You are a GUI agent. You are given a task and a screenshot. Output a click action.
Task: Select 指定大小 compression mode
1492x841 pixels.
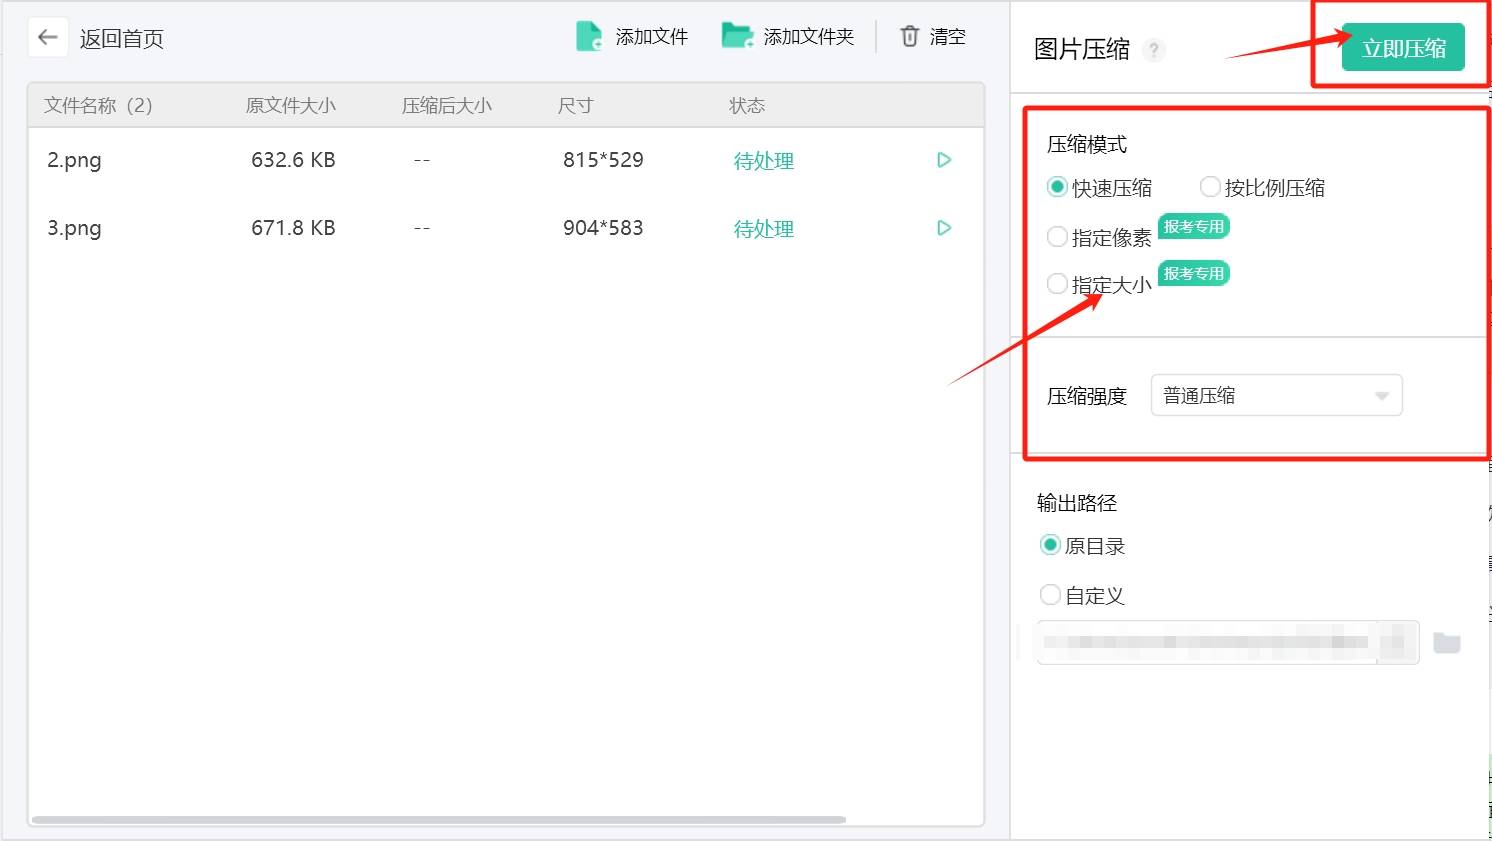pos(1057,284)
